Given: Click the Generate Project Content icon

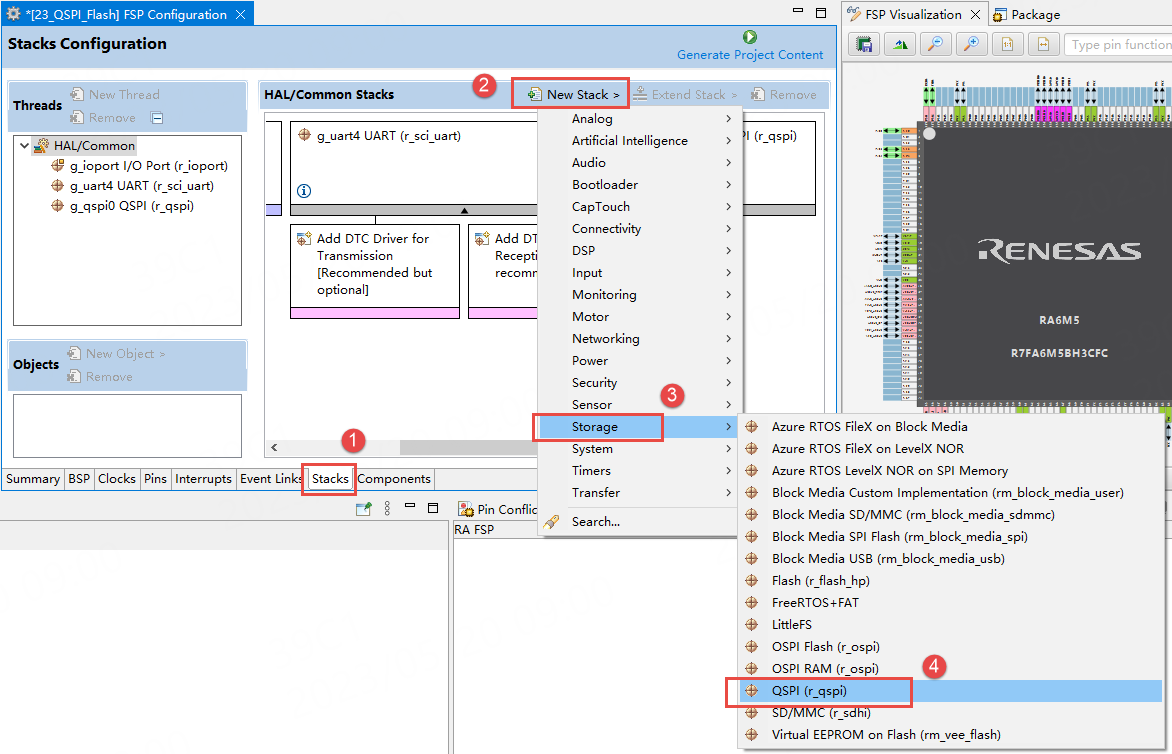Looking at the screenshot, I should tap(750, 37).
